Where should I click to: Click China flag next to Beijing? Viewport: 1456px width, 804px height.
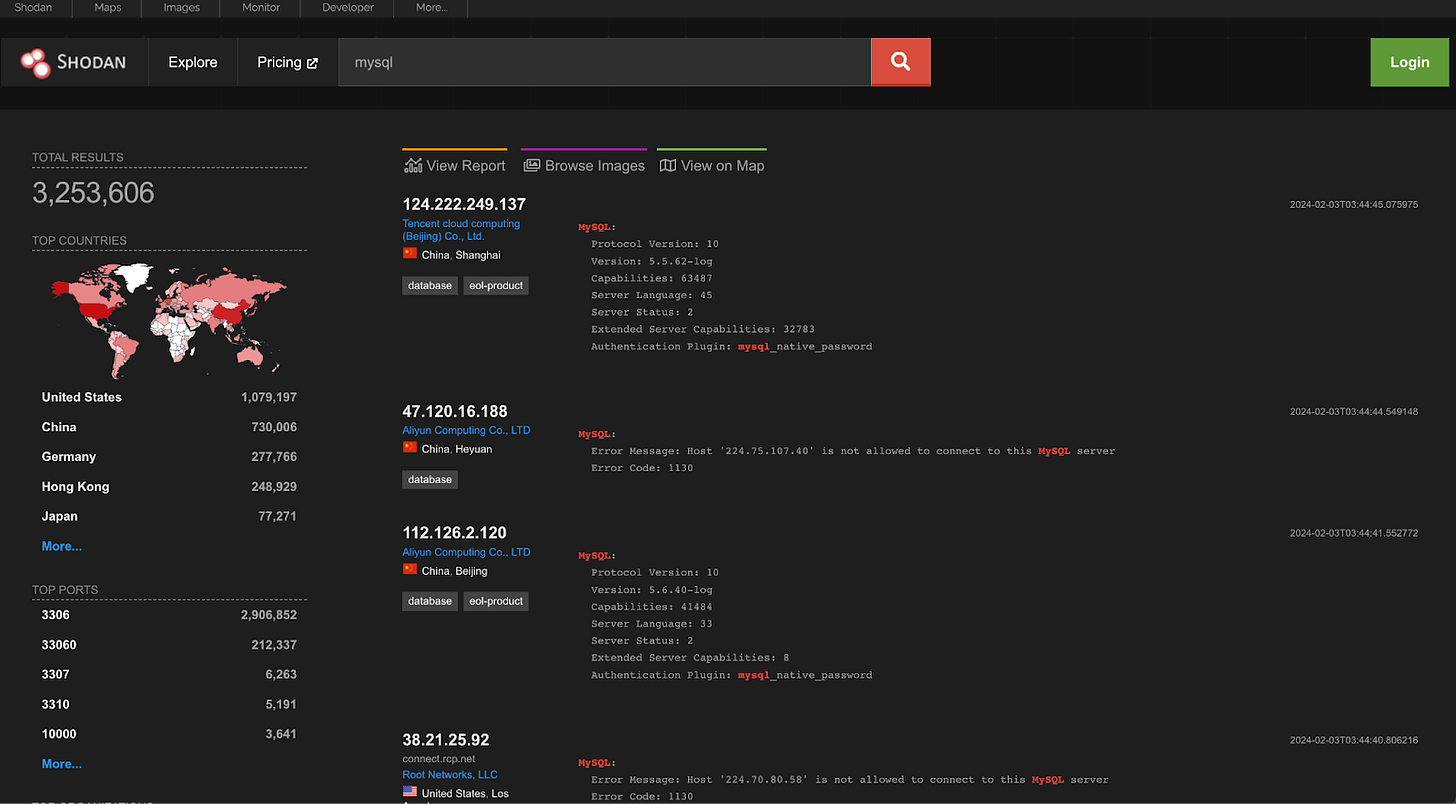pyautogui.click(x=410, y=570)
